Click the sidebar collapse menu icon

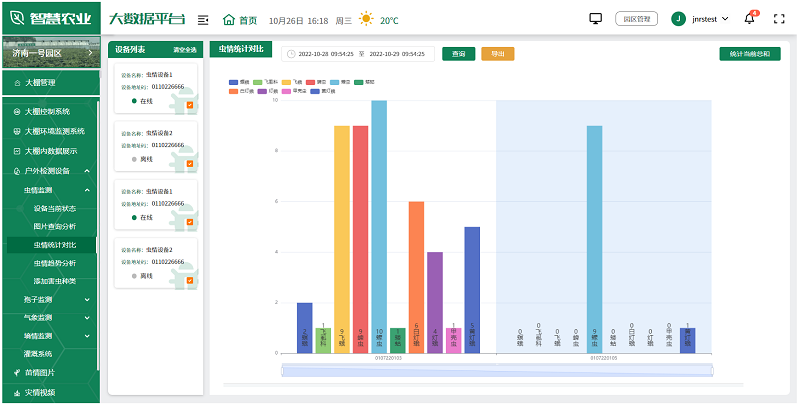click(x=204, y=19)
